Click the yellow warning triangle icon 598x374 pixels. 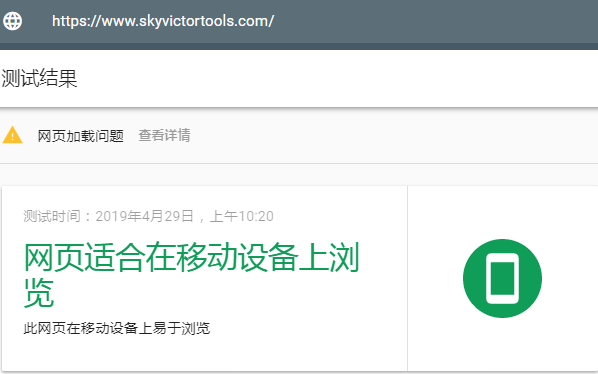tap(13, 135)
